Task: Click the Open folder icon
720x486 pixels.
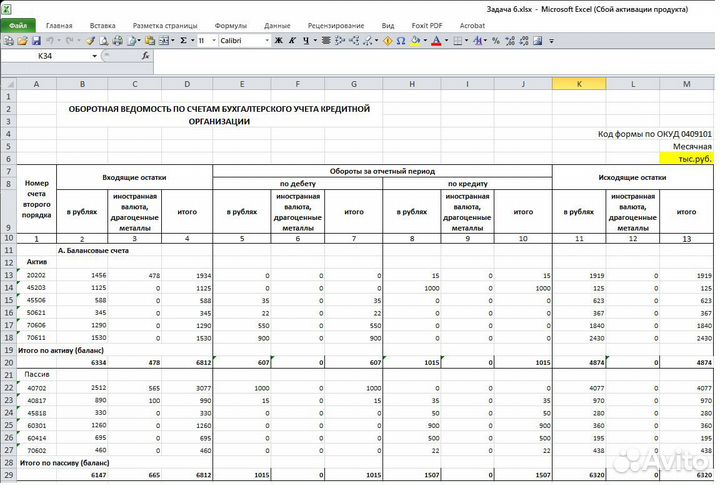Action: point(22,41)
